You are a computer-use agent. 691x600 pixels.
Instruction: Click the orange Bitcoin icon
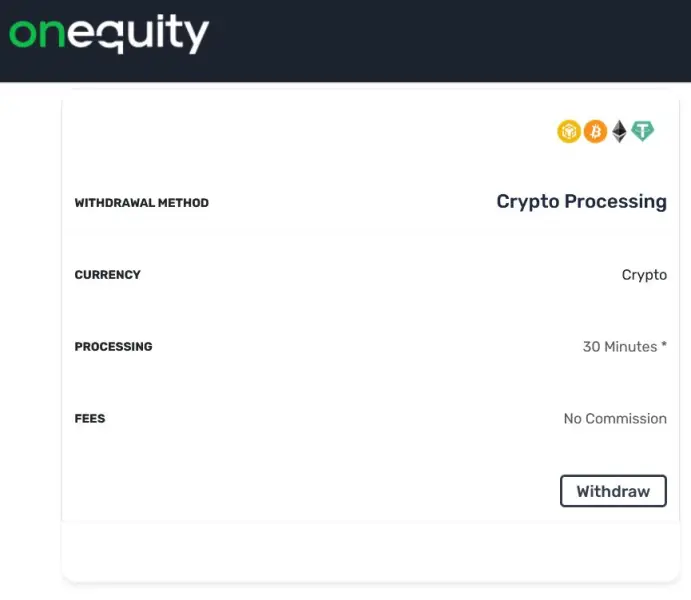[595, 131]
